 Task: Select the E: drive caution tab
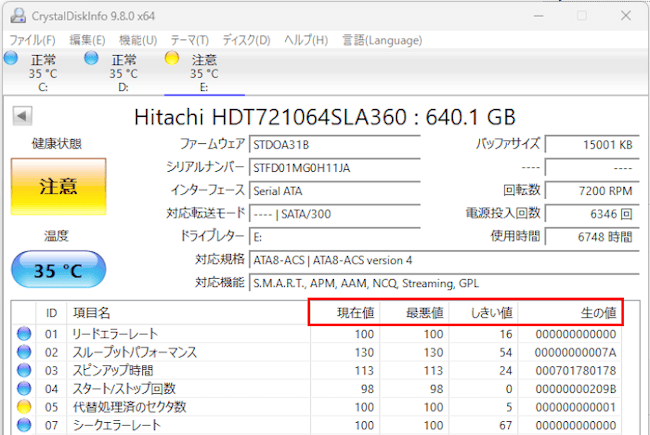click(x=204, y=73)
